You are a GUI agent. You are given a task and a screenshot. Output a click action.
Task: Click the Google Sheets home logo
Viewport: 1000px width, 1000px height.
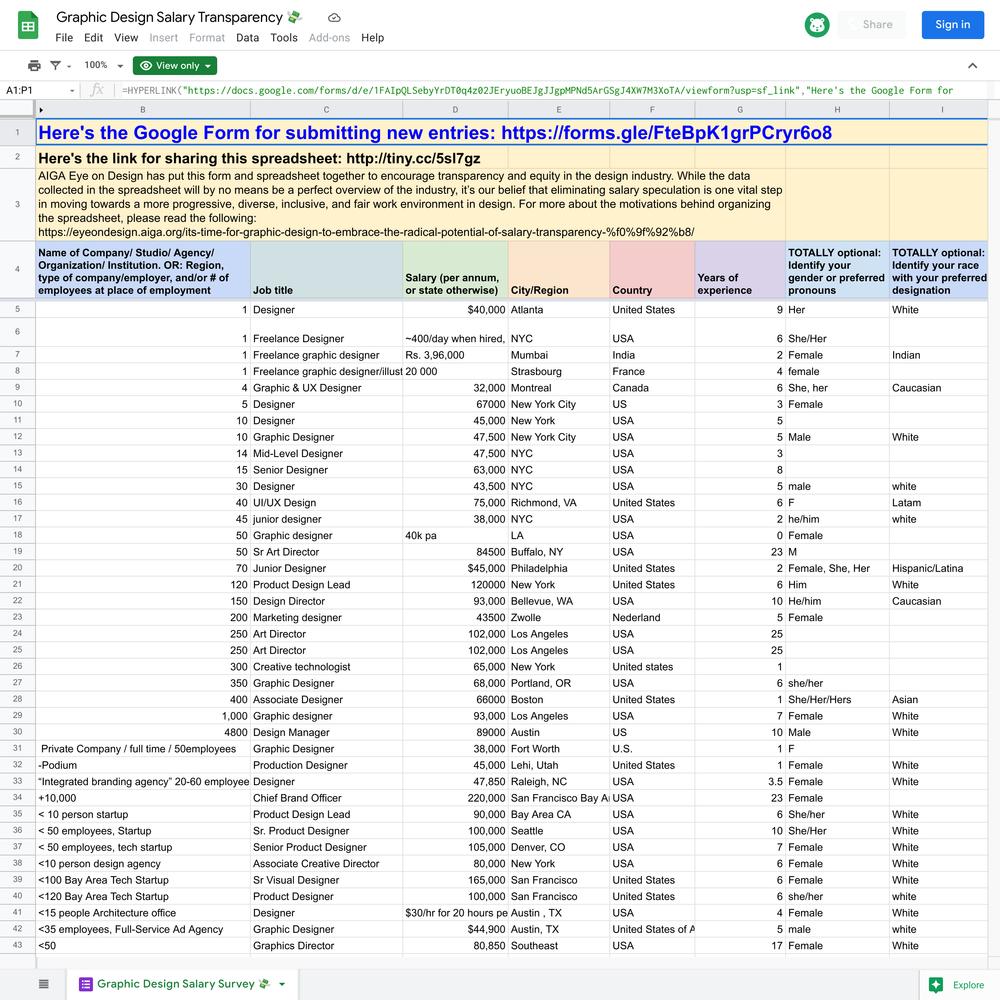28,26
